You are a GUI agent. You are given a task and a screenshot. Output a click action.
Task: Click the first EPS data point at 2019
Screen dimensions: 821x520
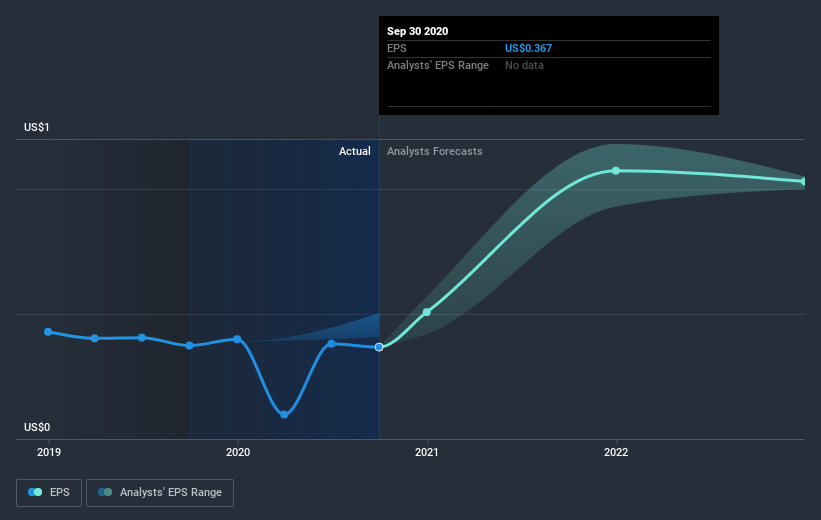[48, 331]
